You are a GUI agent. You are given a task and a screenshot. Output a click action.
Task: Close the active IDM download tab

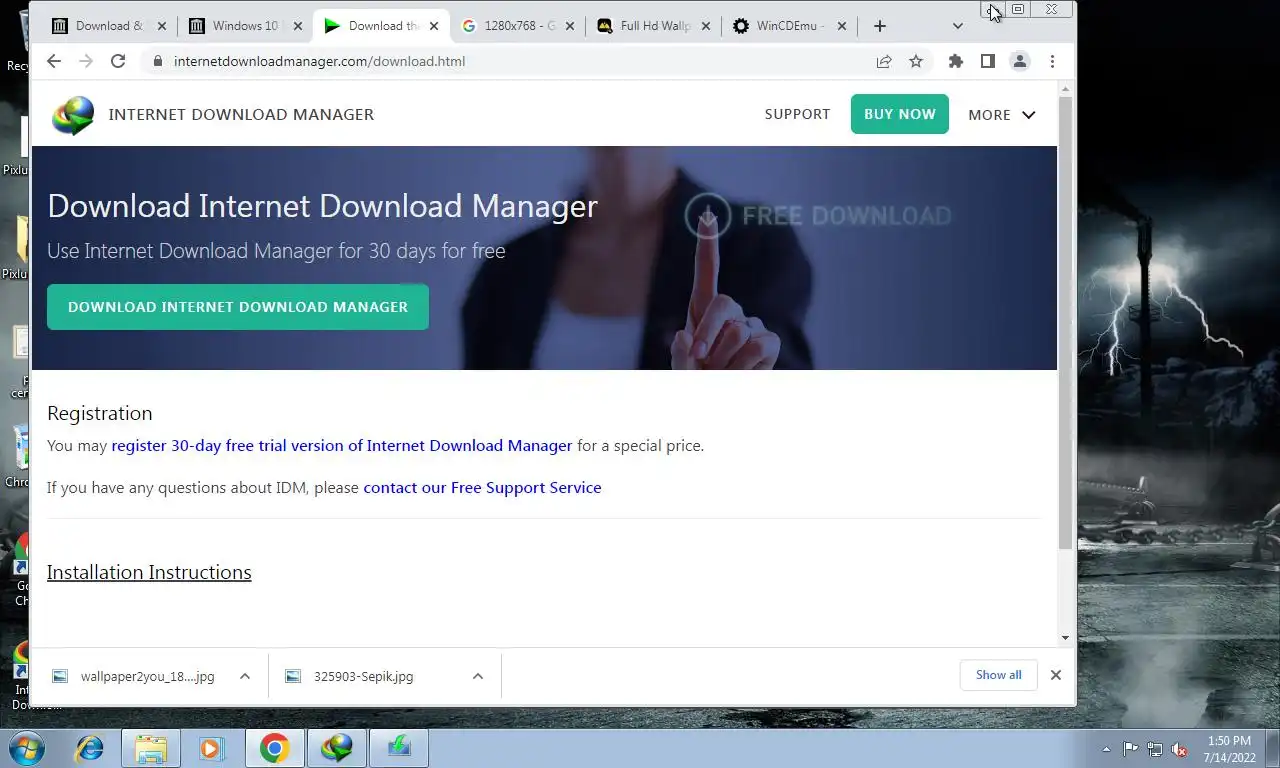point(434,26)
